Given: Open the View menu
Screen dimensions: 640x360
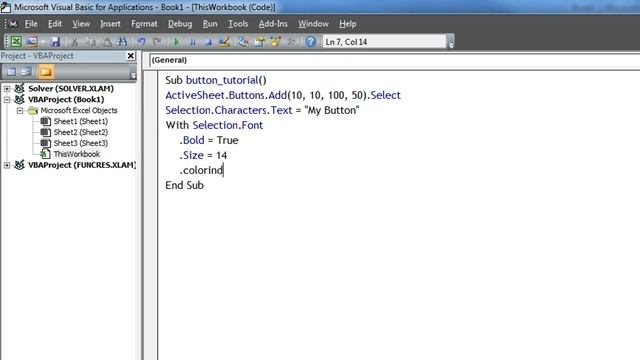Looking at the screenshot, I should click(81, 24).
